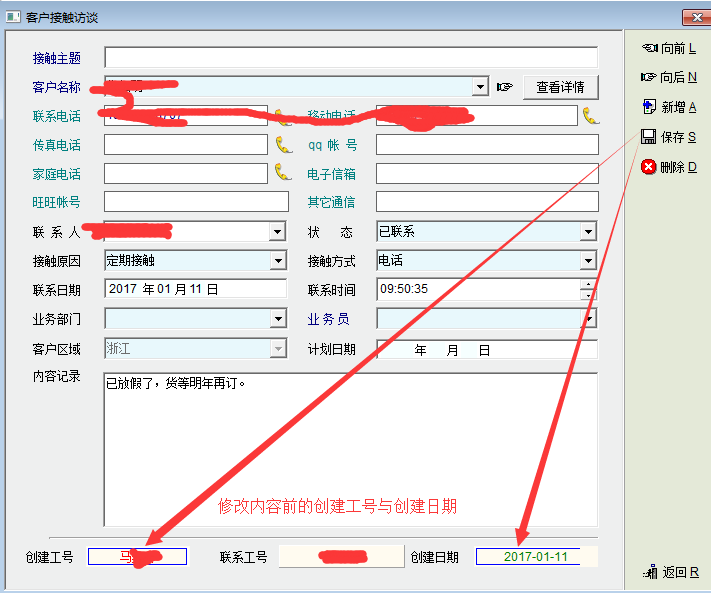
Task: Click the phone icon beside 传真电话 field
Action: coord(283,145)
